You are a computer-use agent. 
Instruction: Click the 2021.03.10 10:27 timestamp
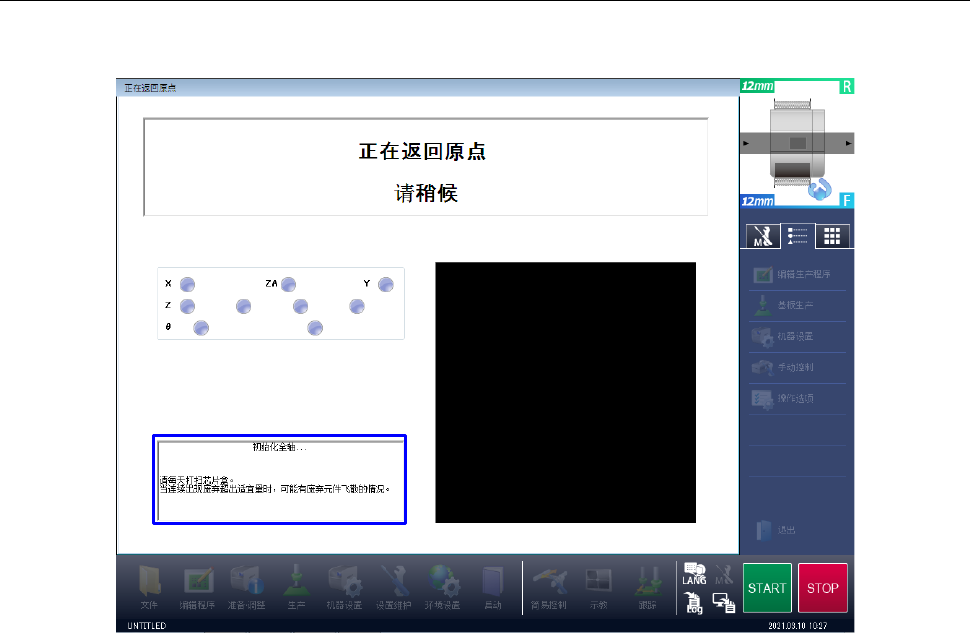797,626
